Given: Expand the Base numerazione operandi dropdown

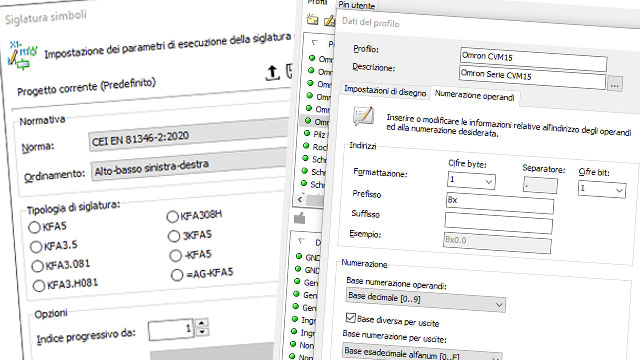Looking at the screenshot, I should click(425, 300).
